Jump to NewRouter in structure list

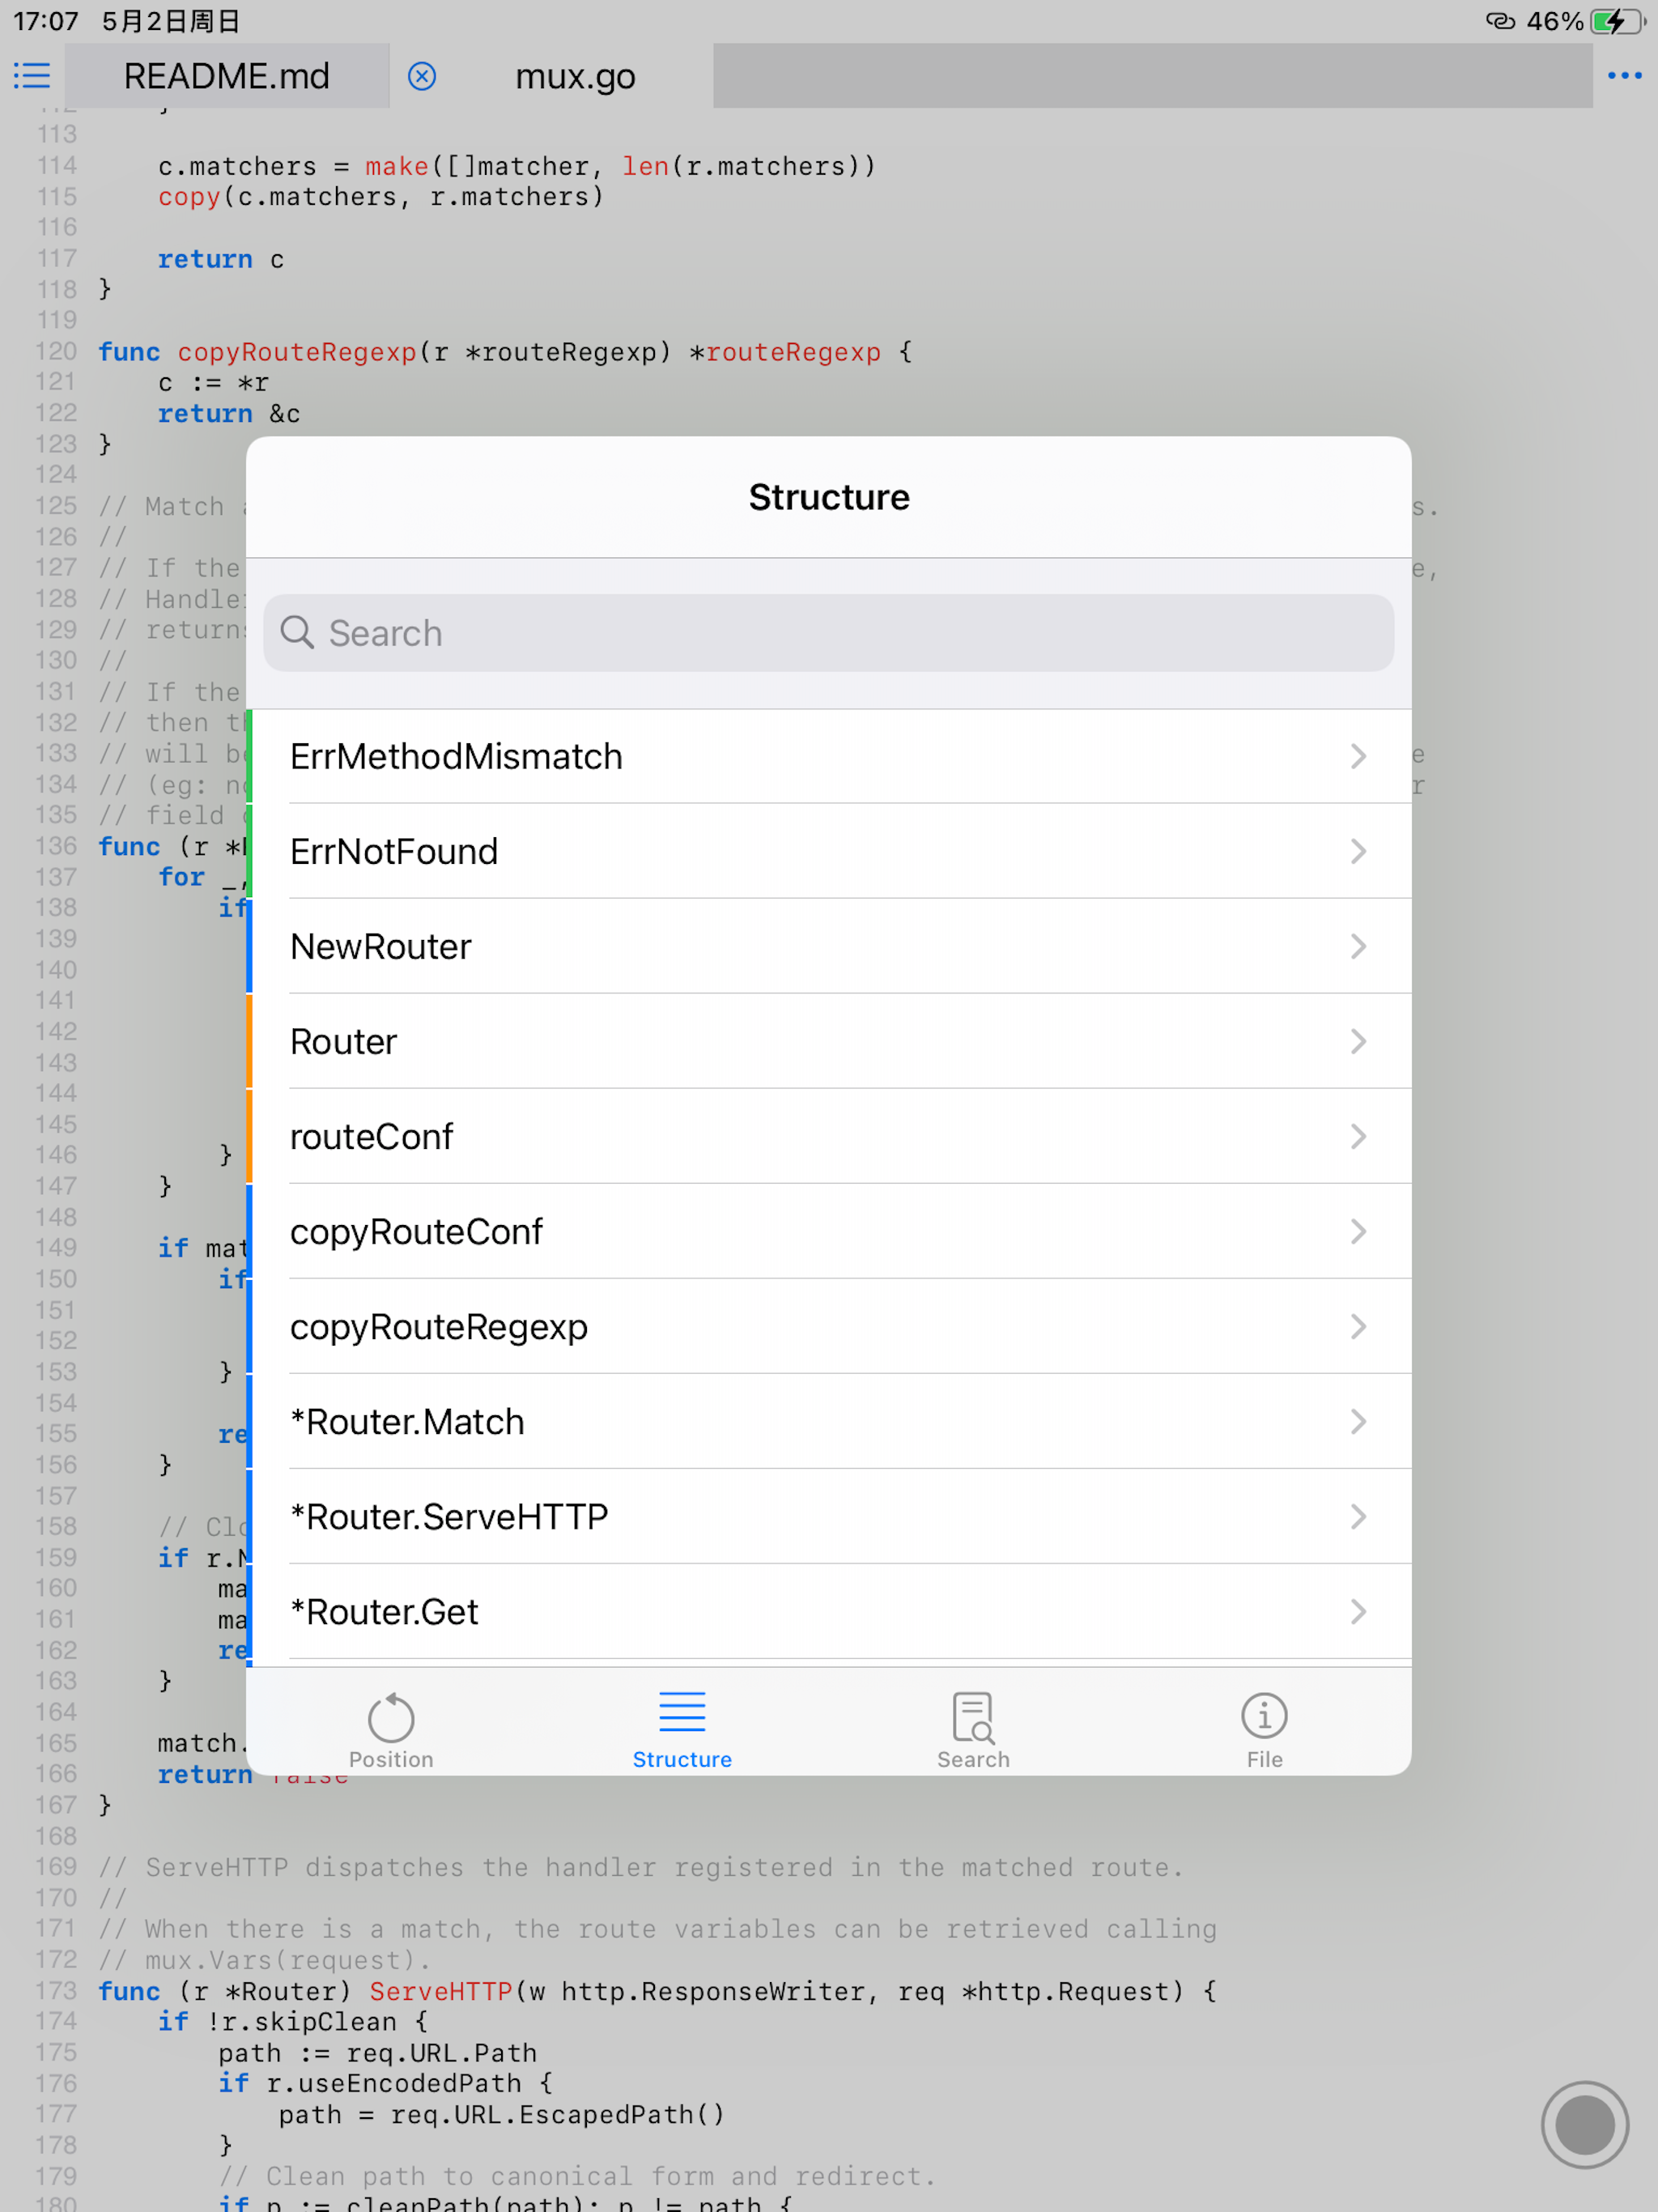click(381, 946)
